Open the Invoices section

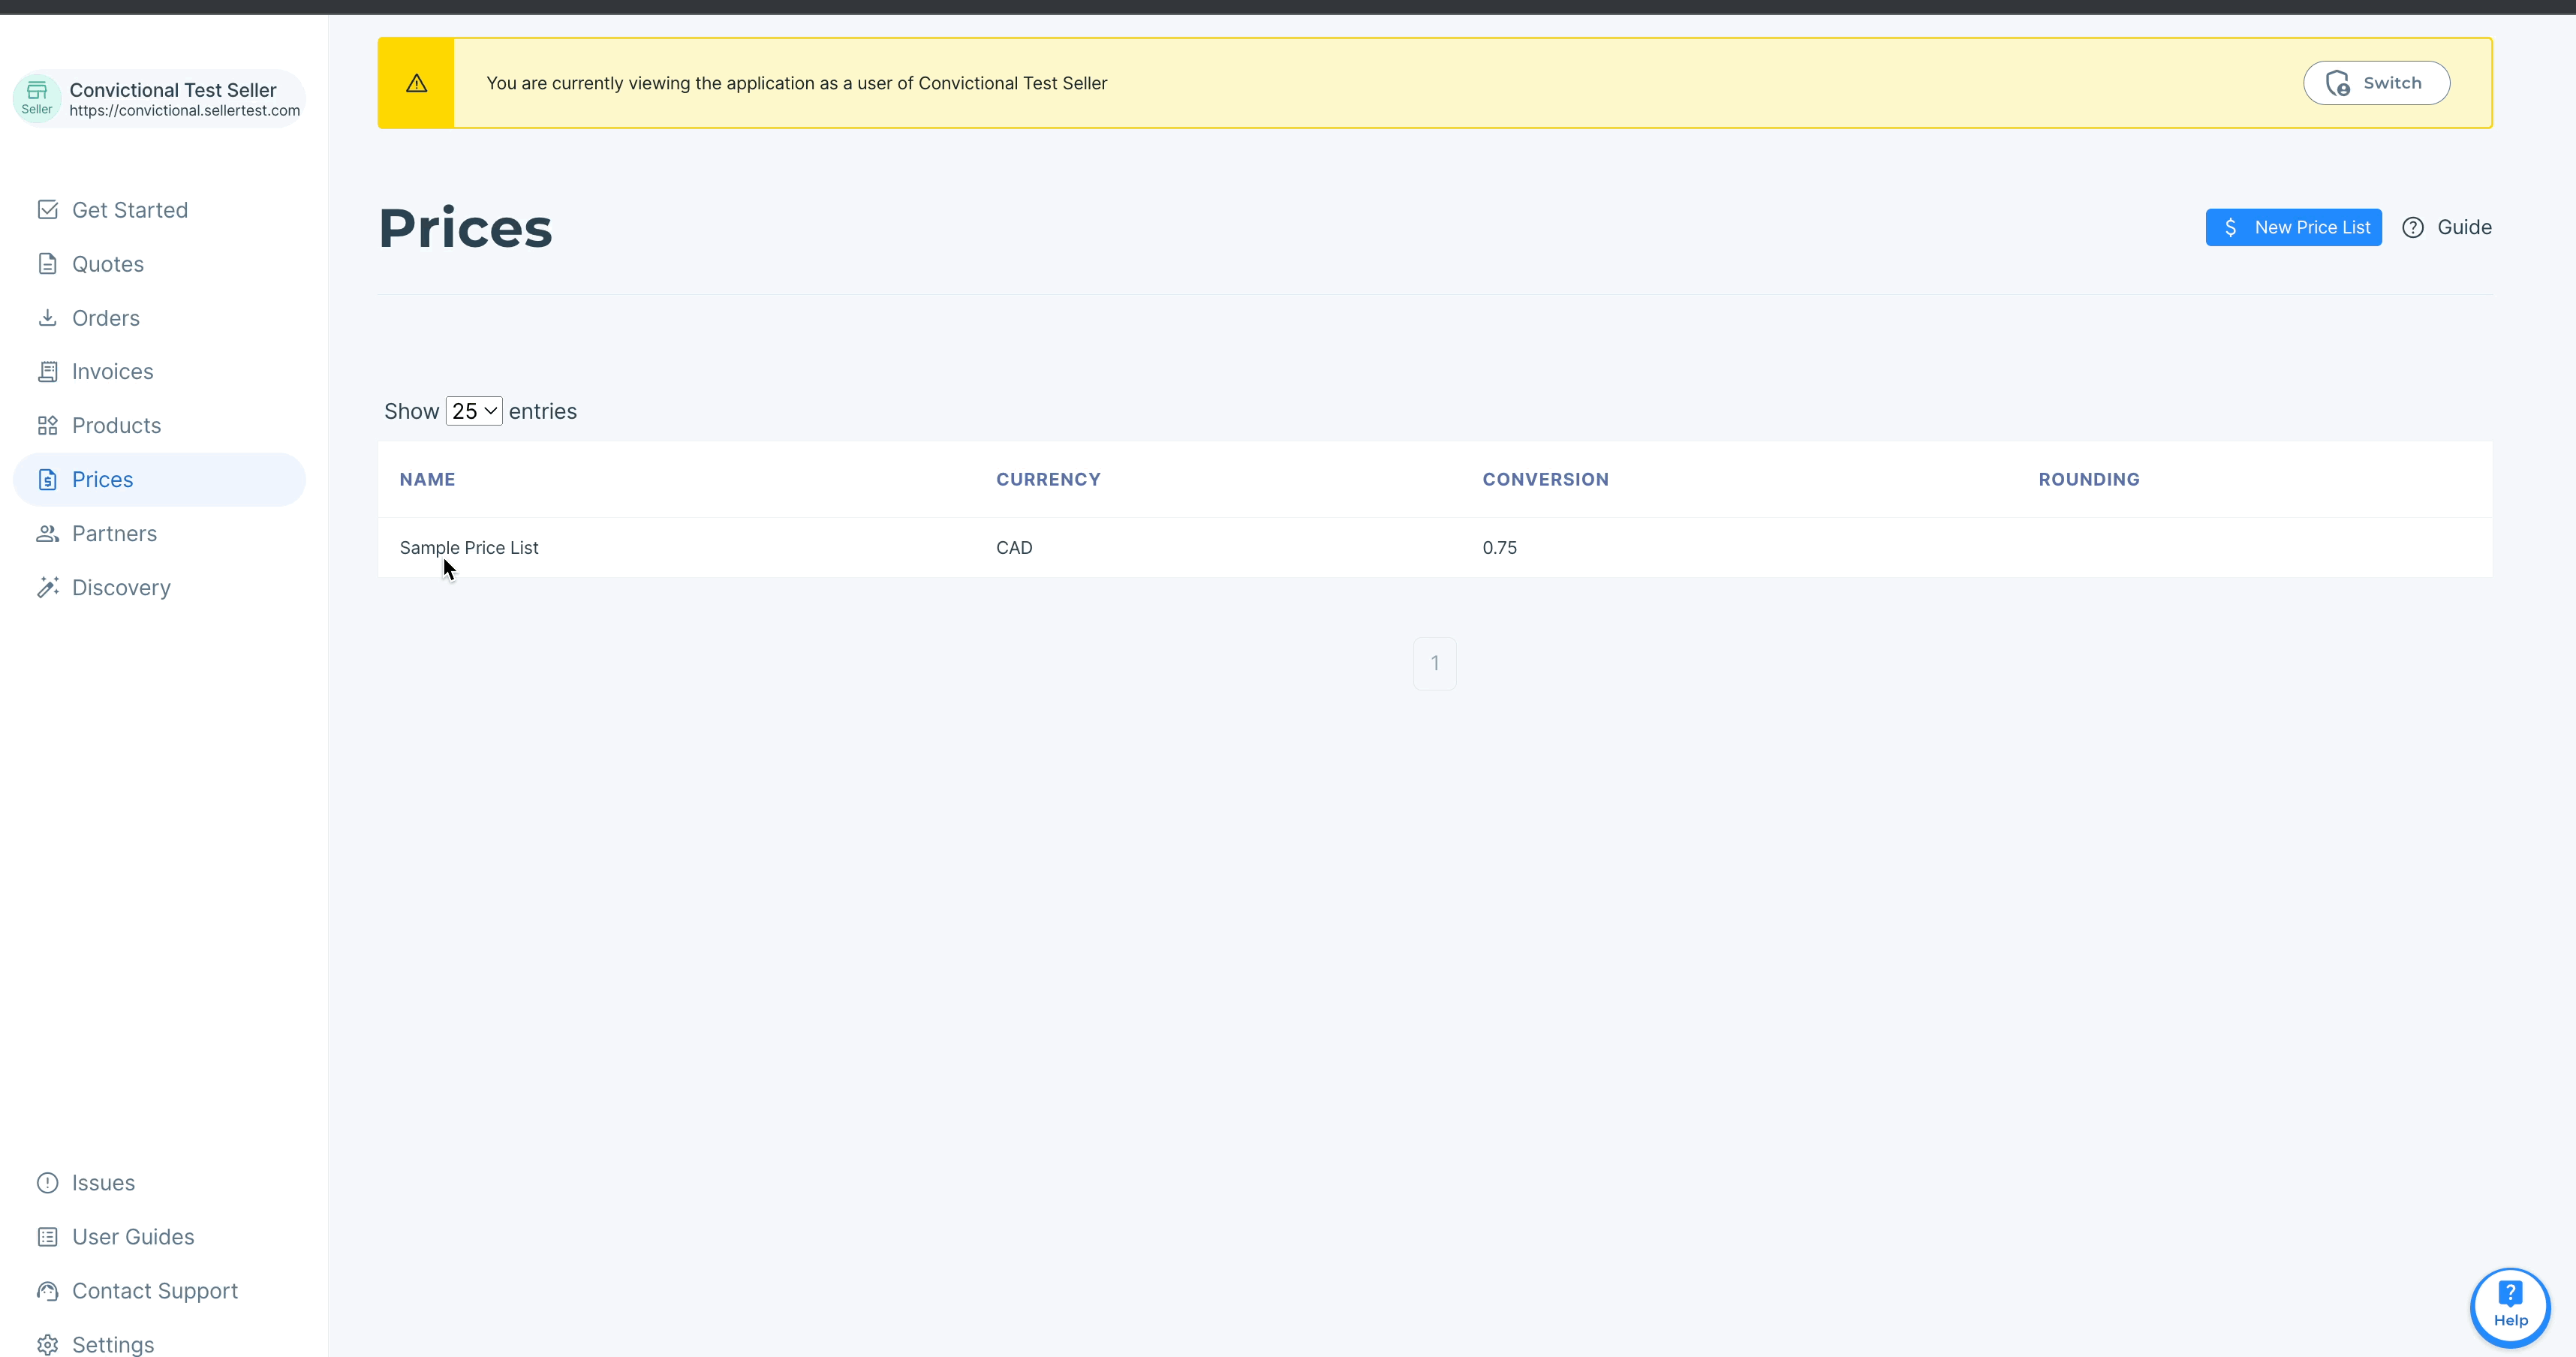pos(159,372)
